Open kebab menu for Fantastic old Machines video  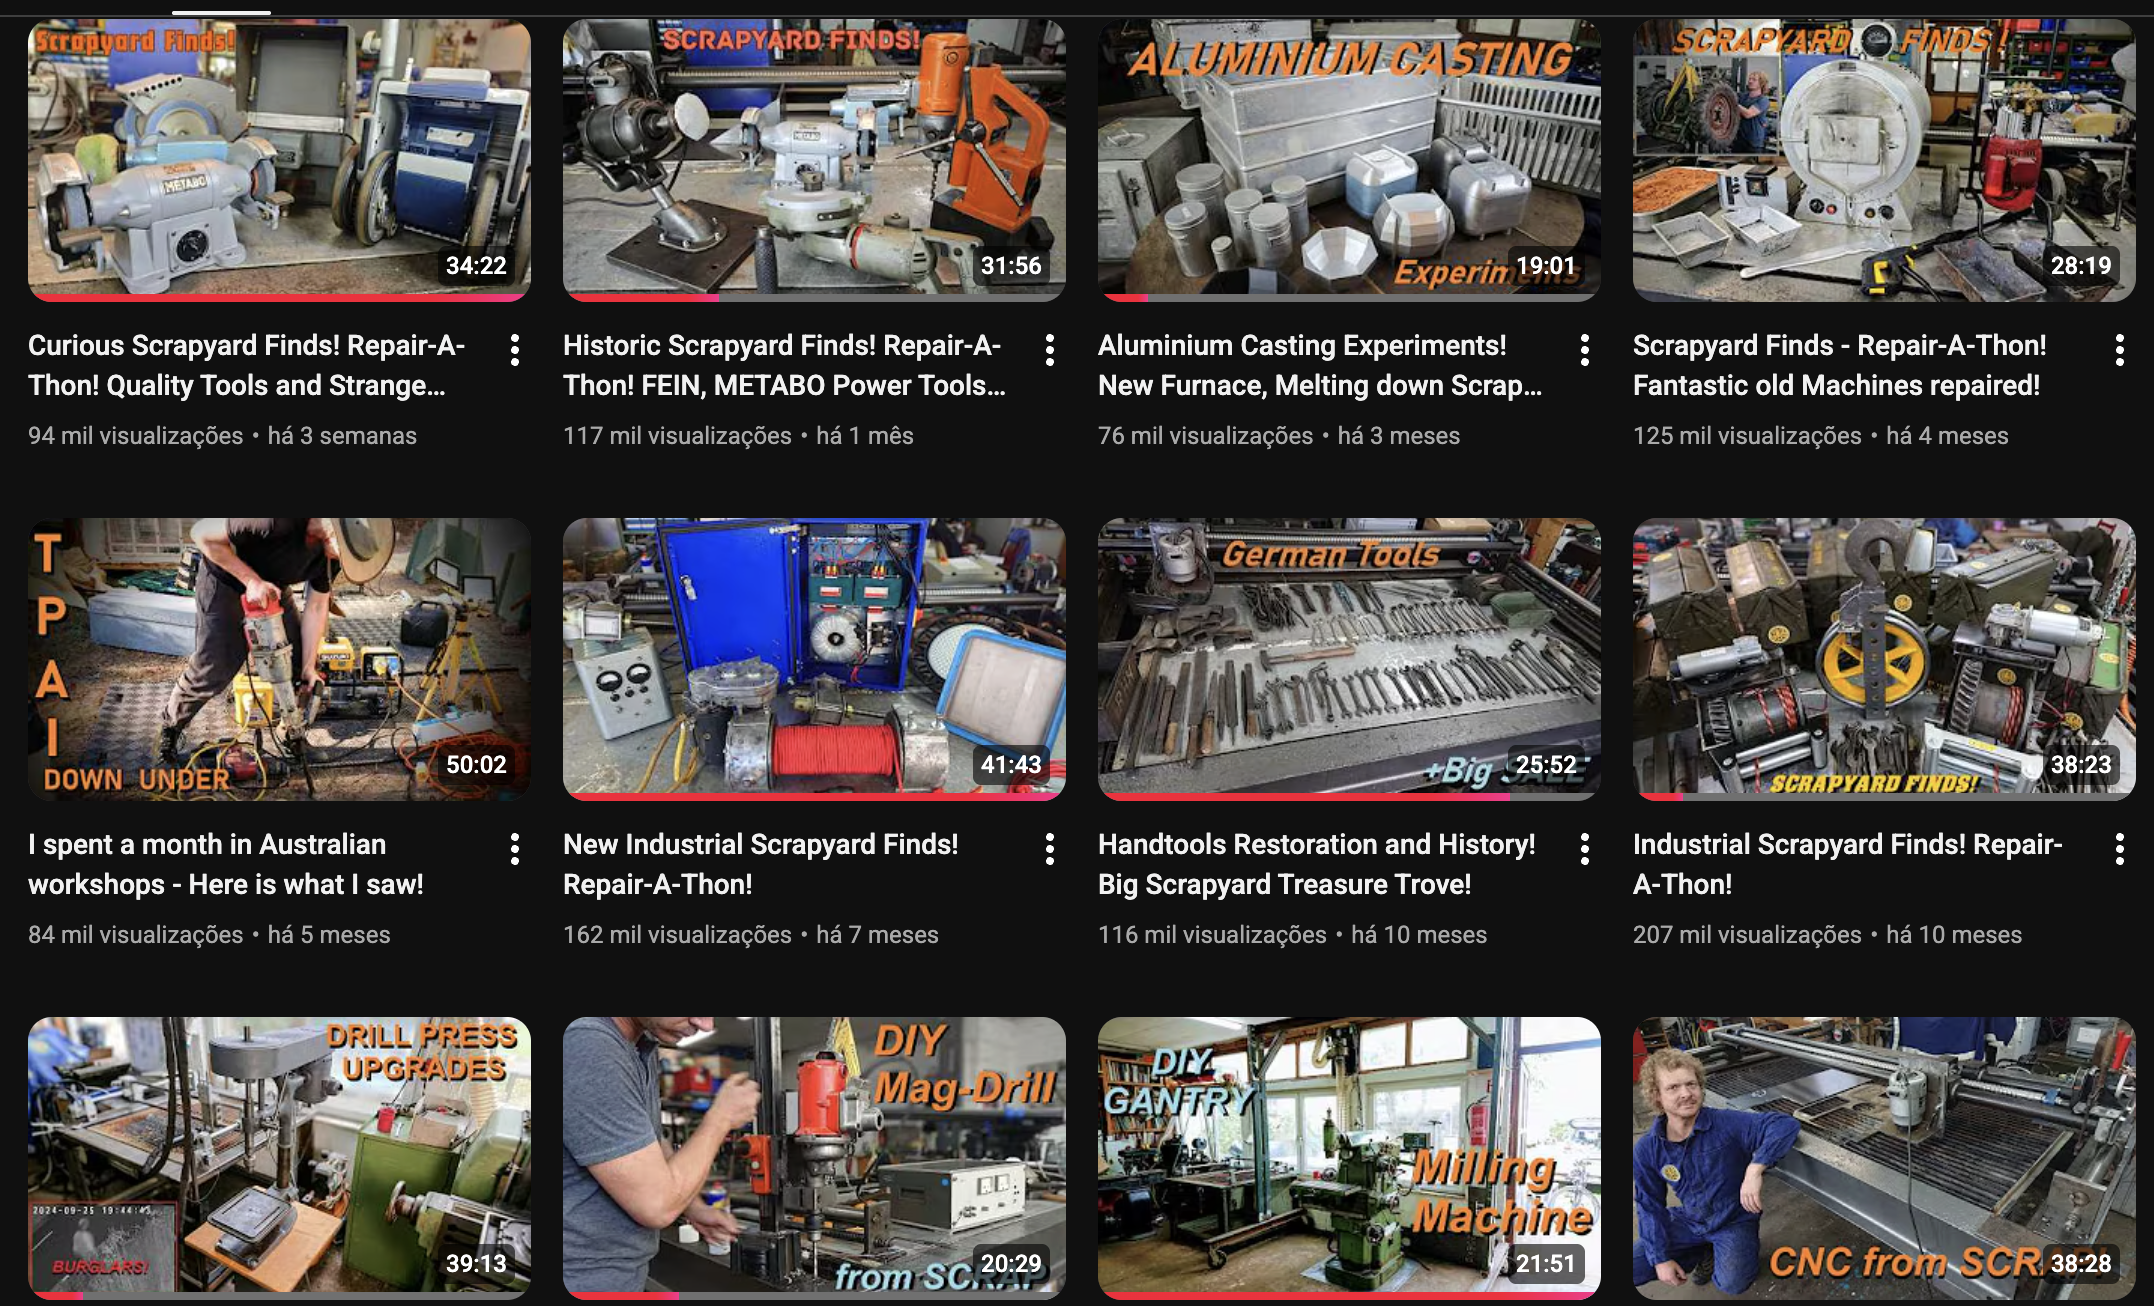[x=2119, y=350]
